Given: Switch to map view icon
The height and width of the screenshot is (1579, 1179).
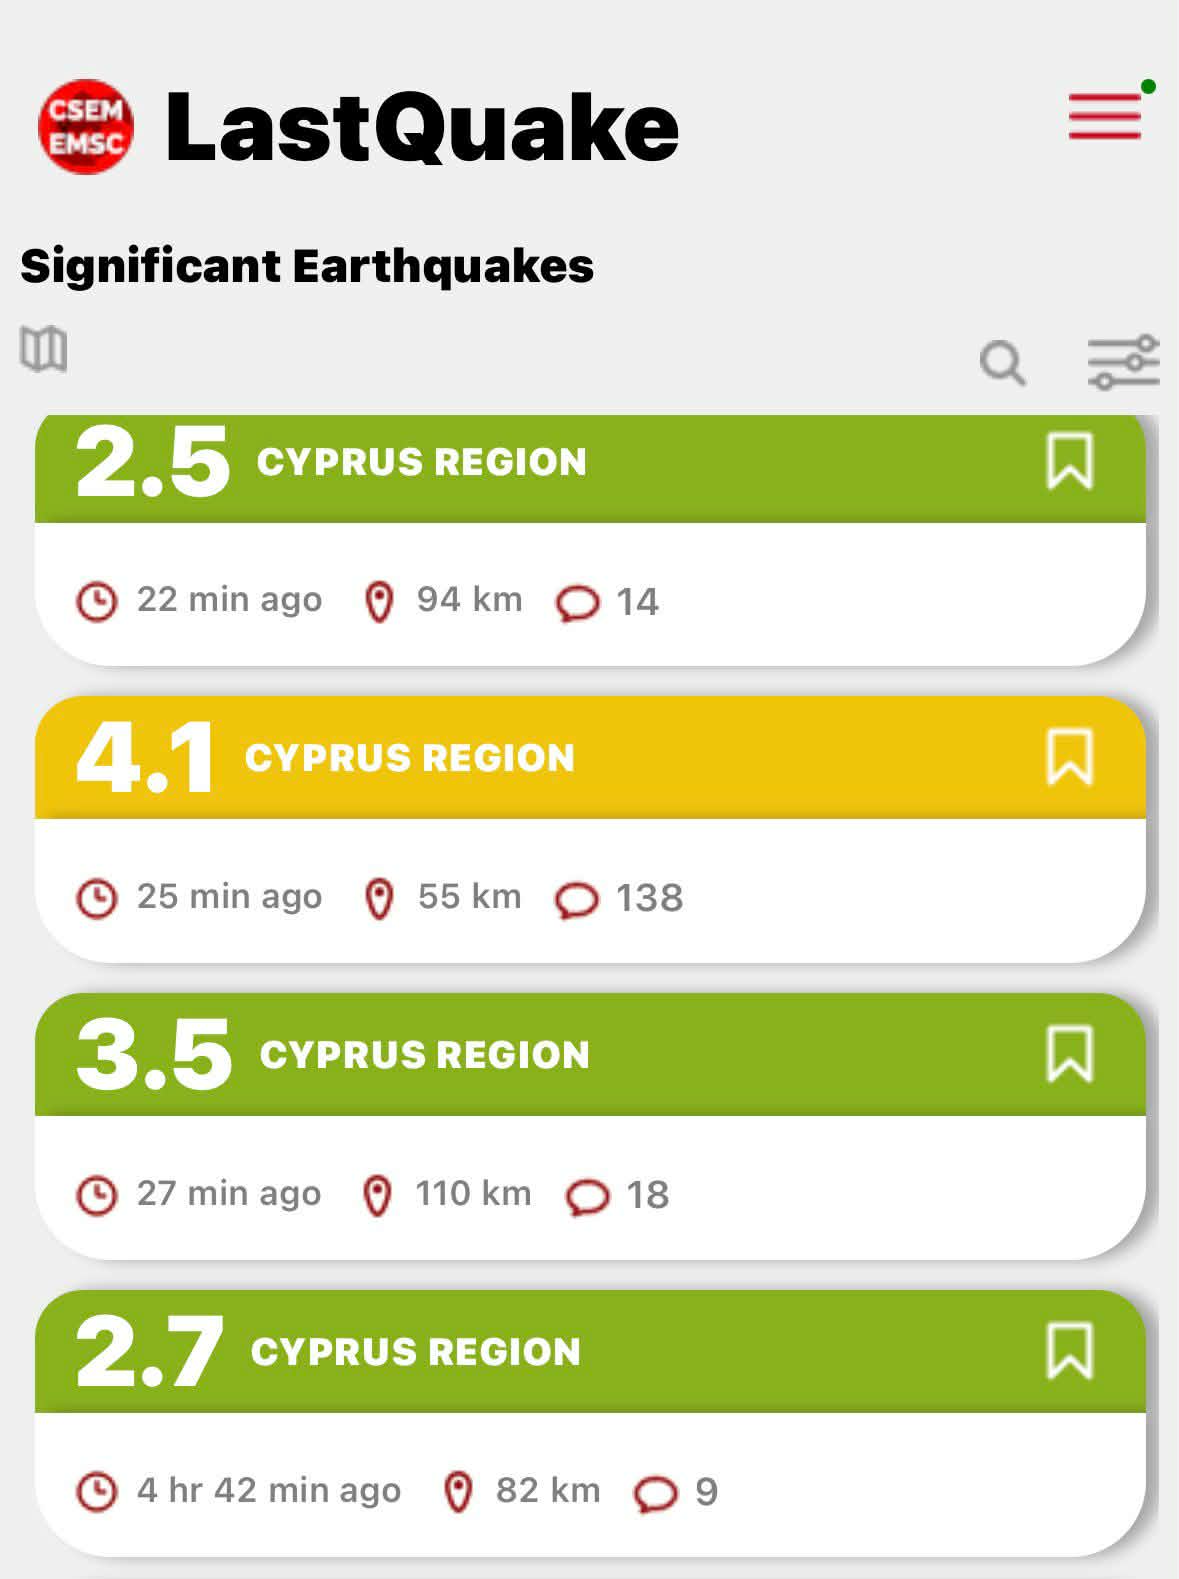Looking at the screenshot, I should 44,349.
